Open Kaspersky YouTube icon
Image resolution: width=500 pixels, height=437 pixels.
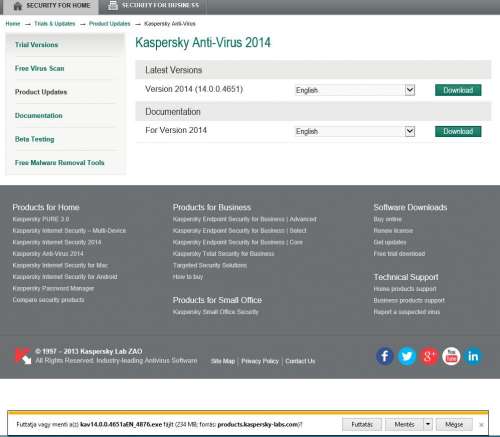pyautogui.click(x=451, y=356)
